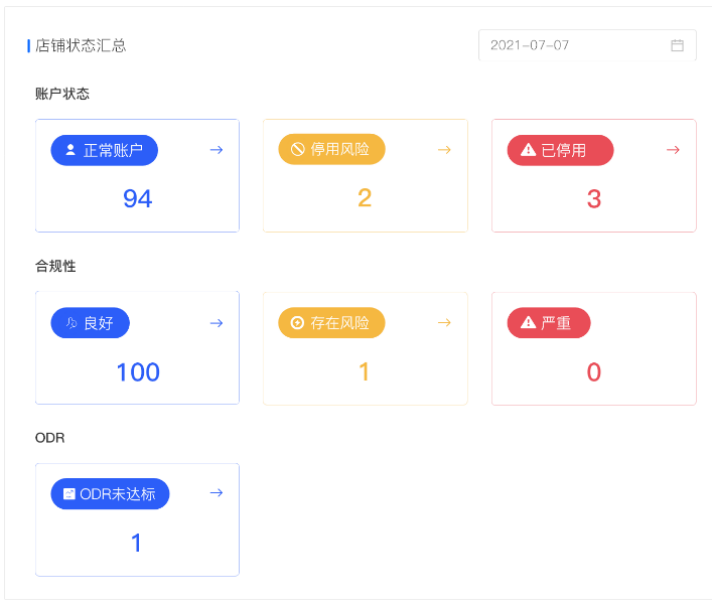This screenshot has height=607, width=712.
Task: Click the 94 normal accounts count
Action: [x=138, y=199]
